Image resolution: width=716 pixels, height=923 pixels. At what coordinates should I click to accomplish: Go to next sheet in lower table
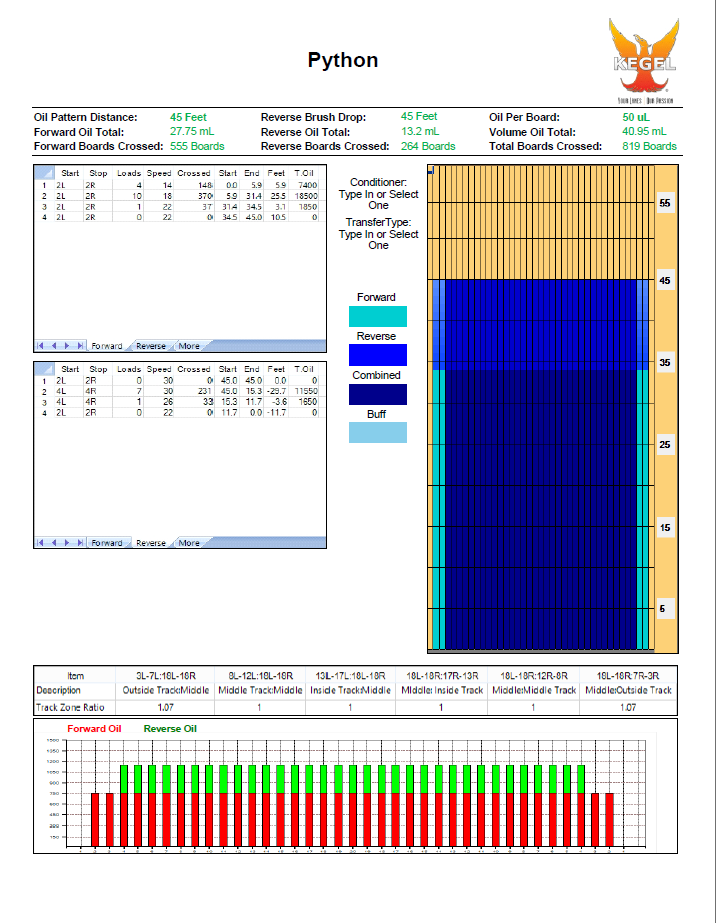point(67,543)
